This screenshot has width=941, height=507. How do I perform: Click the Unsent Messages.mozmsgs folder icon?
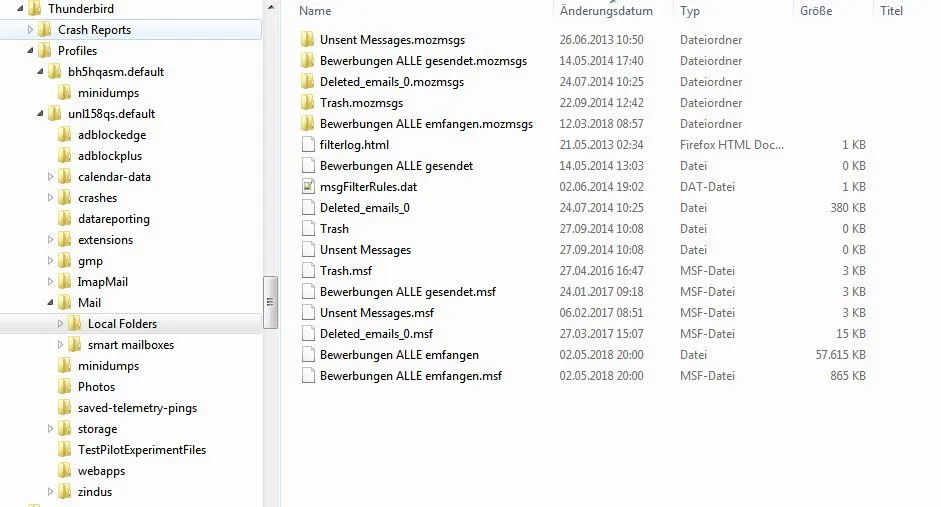click(307, 40)
